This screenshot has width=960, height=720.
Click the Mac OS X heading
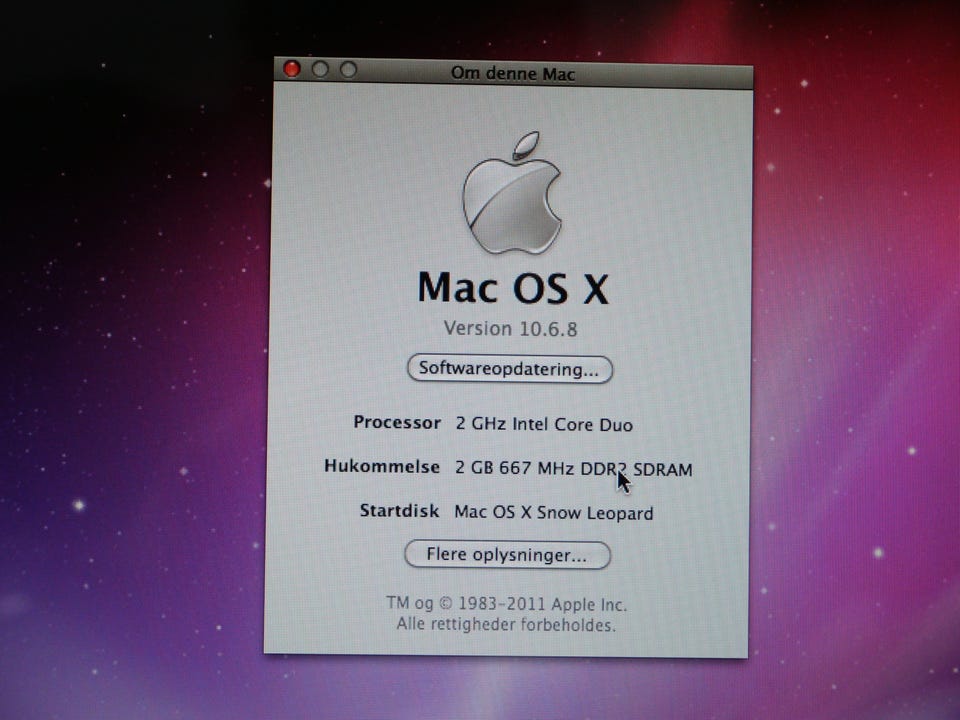pos(513,288)
